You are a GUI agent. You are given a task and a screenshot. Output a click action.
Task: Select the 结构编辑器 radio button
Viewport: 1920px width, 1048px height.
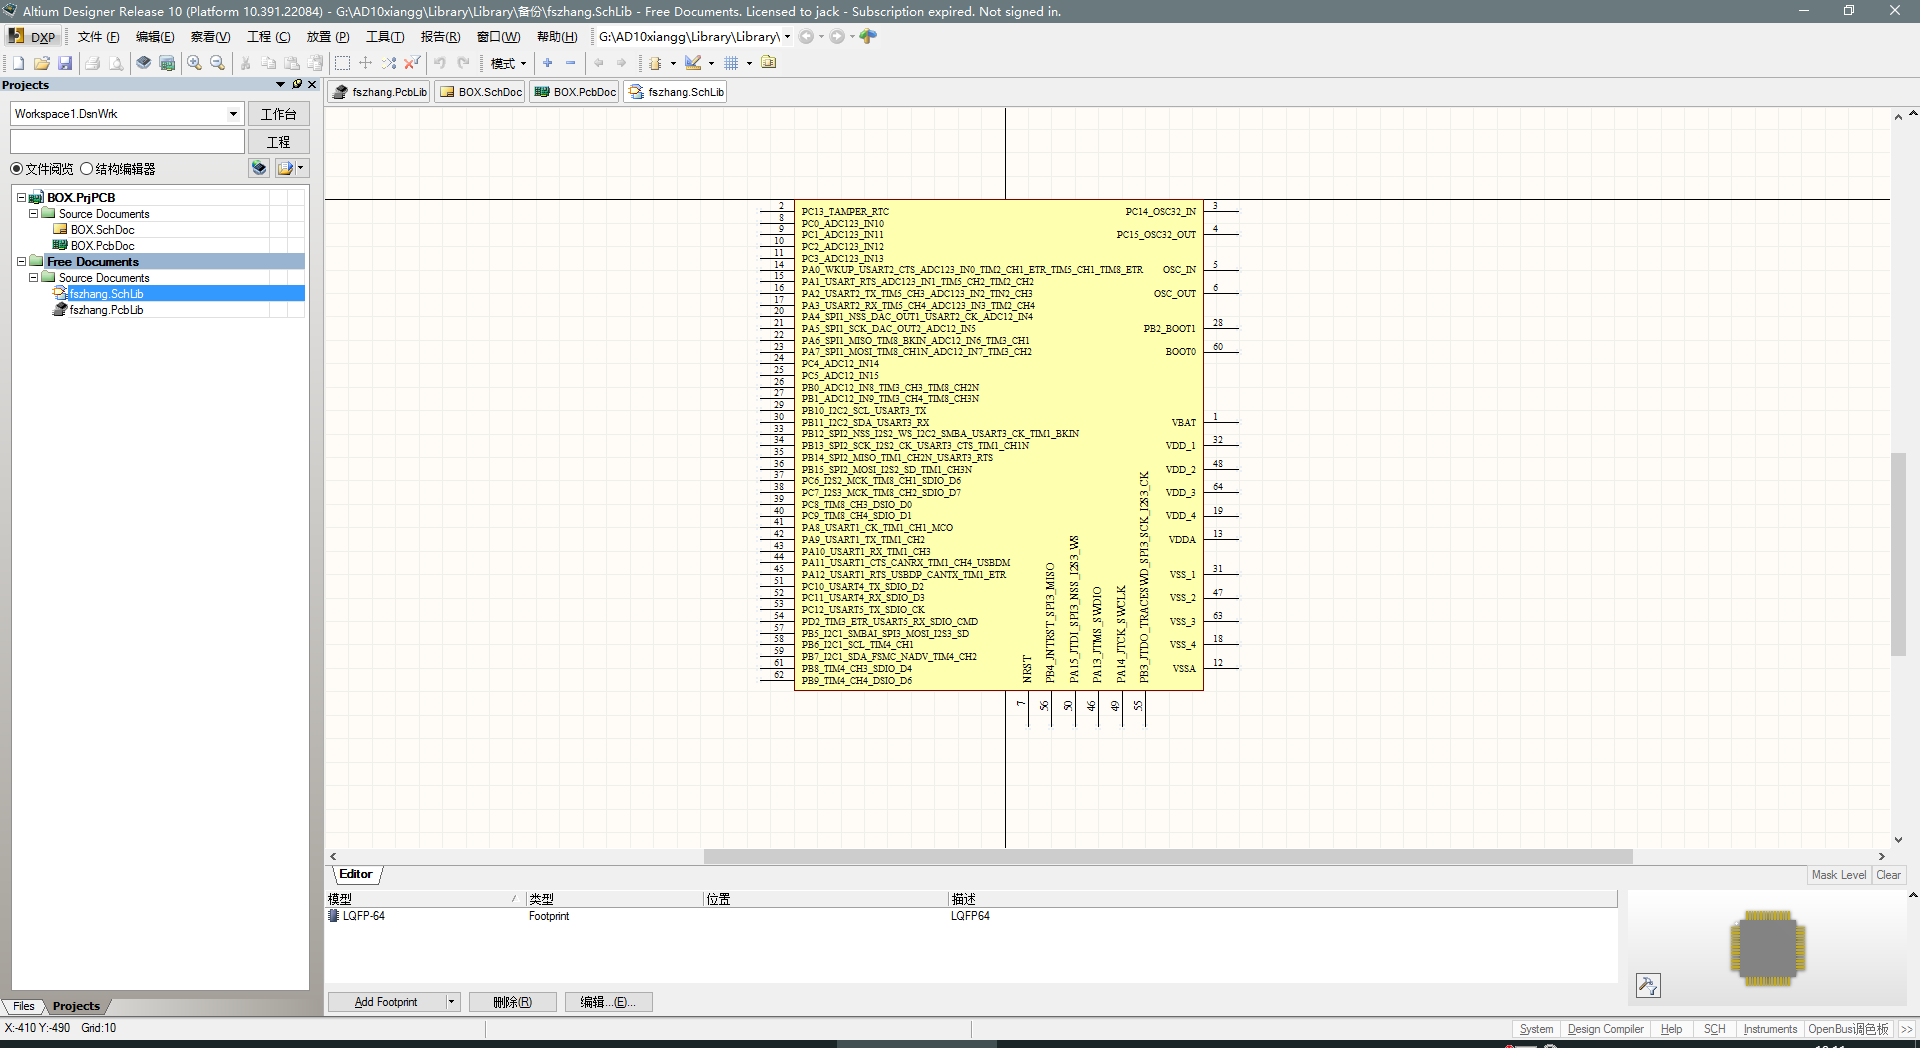(87, 169)
